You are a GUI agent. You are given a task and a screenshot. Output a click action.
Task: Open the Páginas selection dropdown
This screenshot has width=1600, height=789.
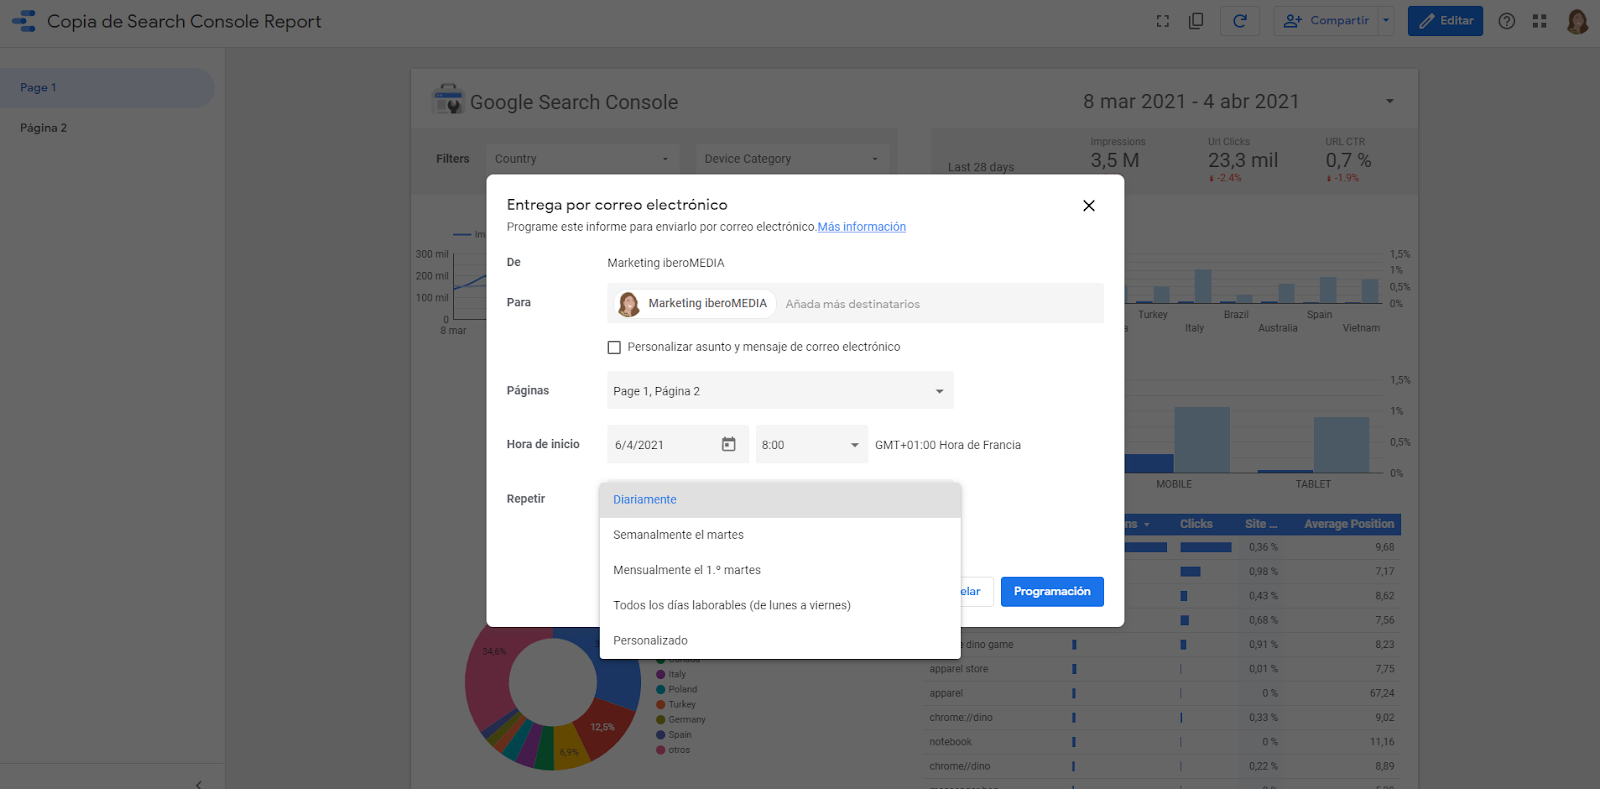point(780,391)
